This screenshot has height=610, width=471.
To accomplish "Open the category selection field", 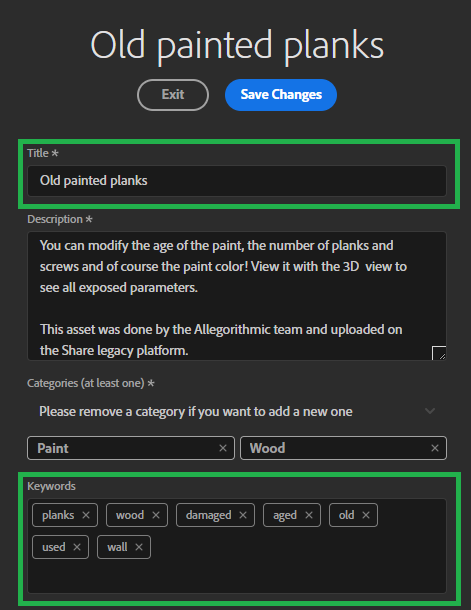I will pyautogui.click(x=237, y=411).
